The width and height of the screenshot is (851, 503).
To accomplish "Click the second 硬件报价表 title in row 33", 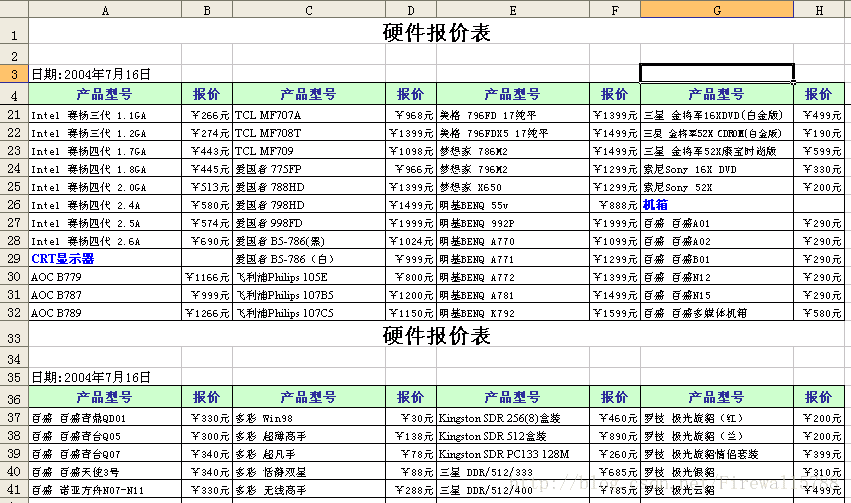I will pos(436,335).
